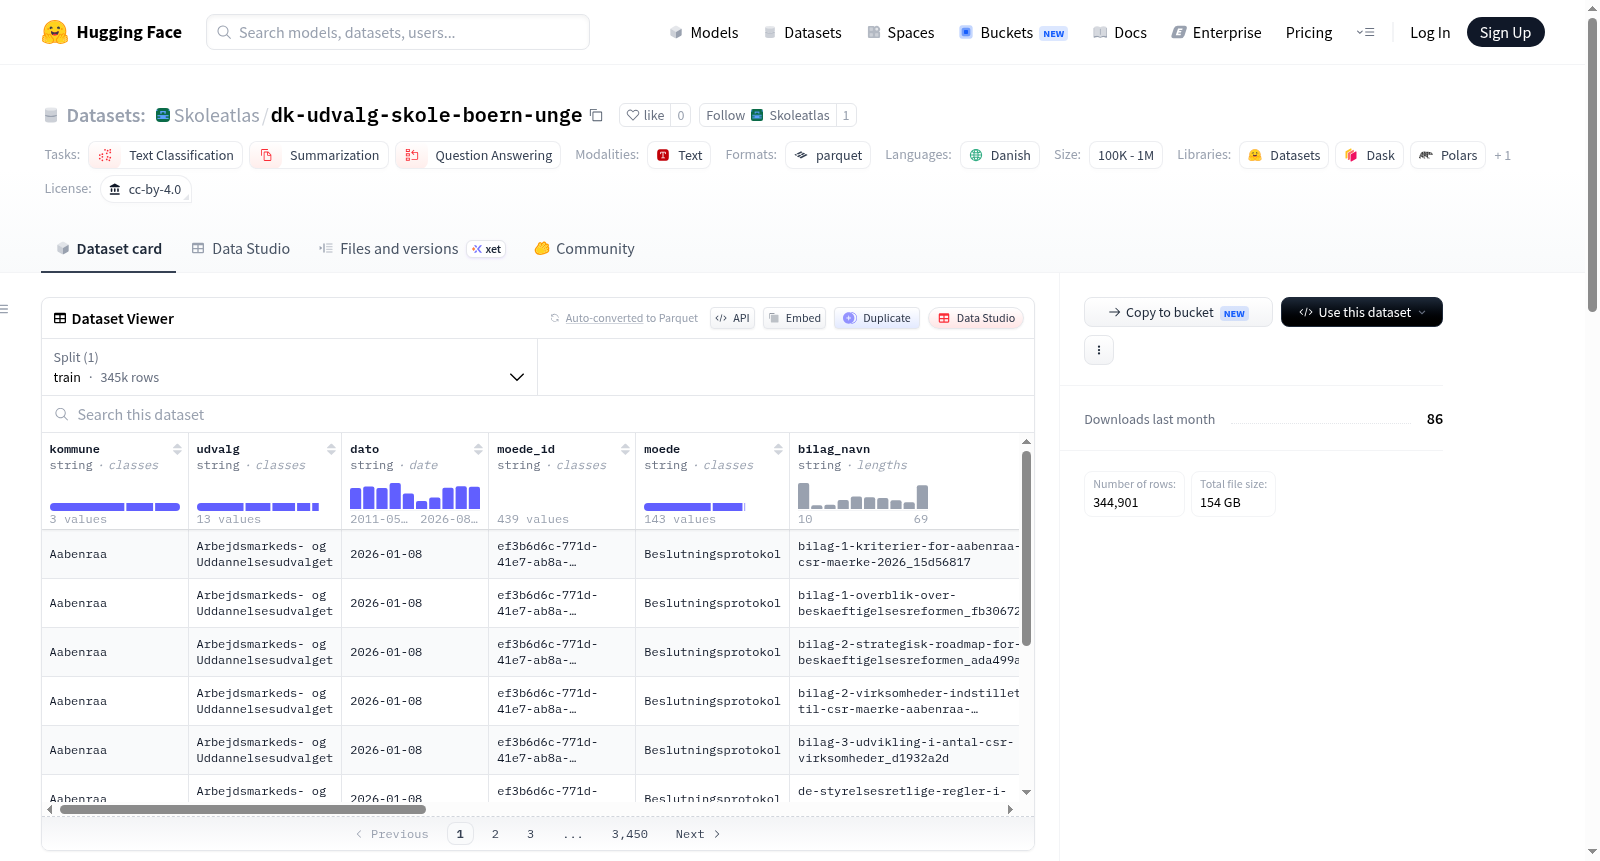Sort the moede_id column
The width and height of the screenshot is (1600, 861).
(x=625, y=449)
